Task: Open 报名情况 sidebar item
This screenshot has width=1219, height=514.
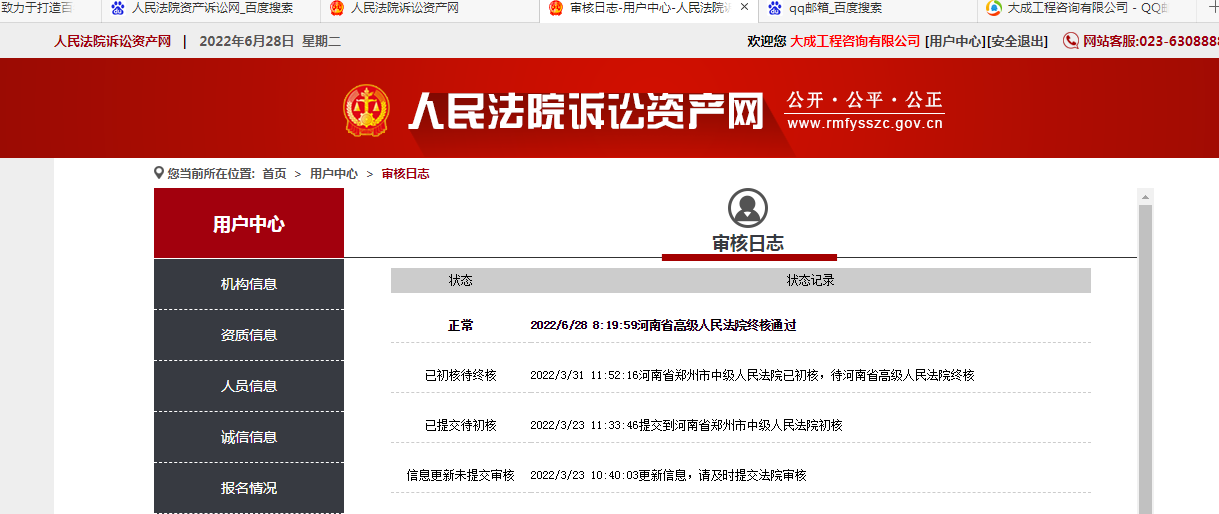Action: 249,488
